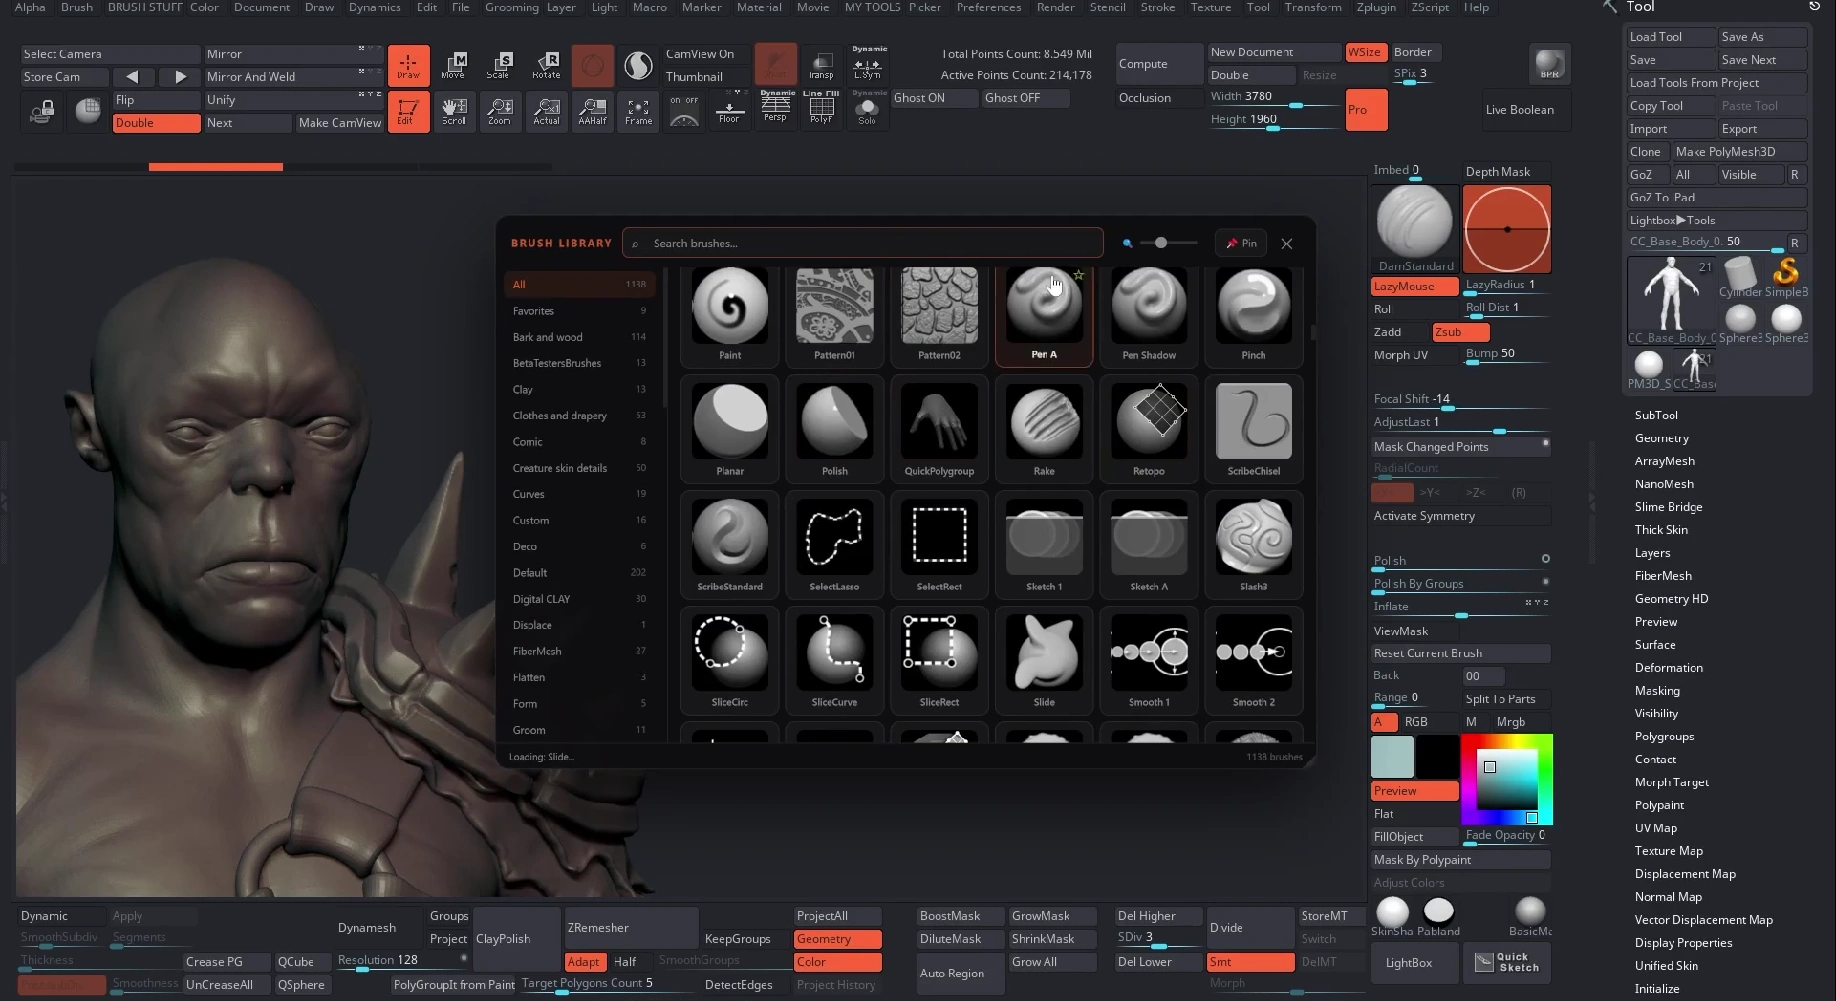The height and width of the screenshot is (1001, 1836).
Task: Show the Favorites brush category
Action: (580, 311)
